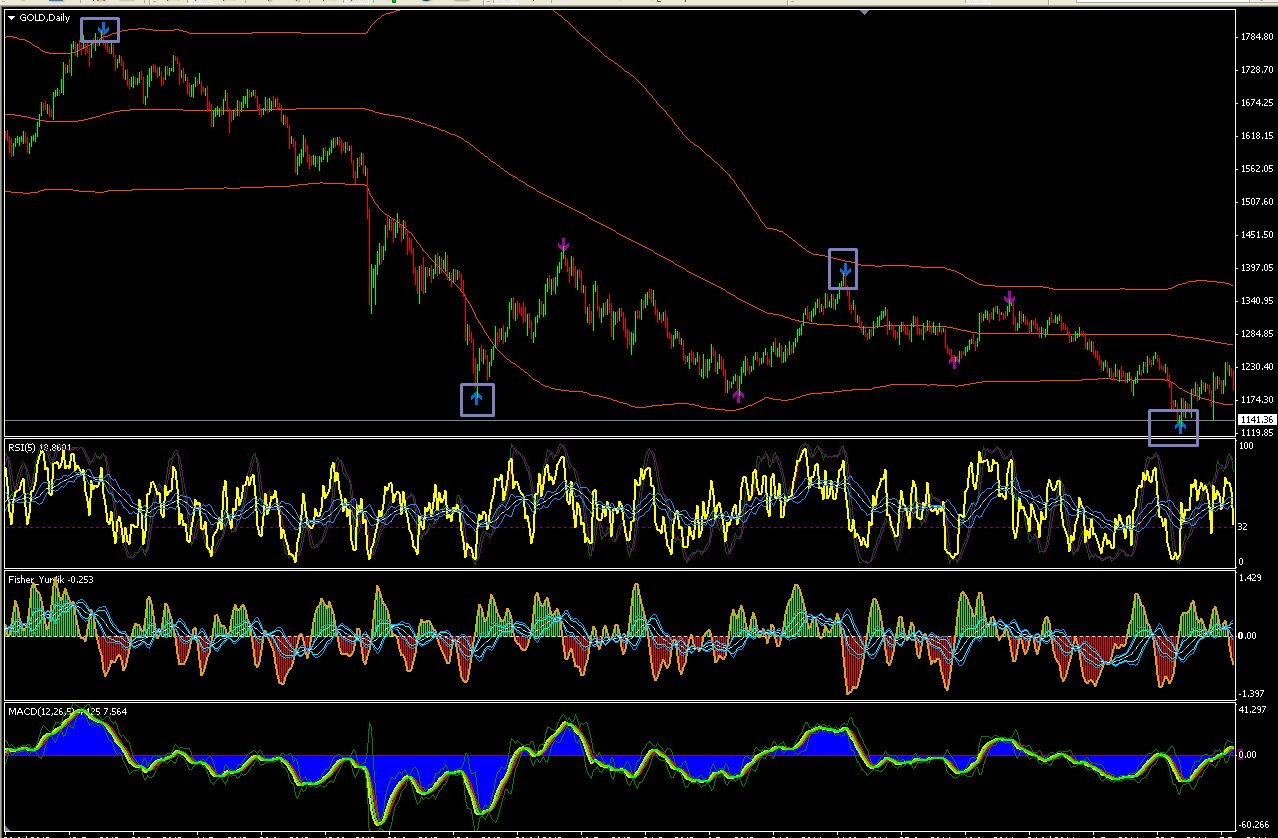This screenshot has width=1278, height=838.
Task: Click the 1451.50 price axis label
Action: coord(1255,235)
